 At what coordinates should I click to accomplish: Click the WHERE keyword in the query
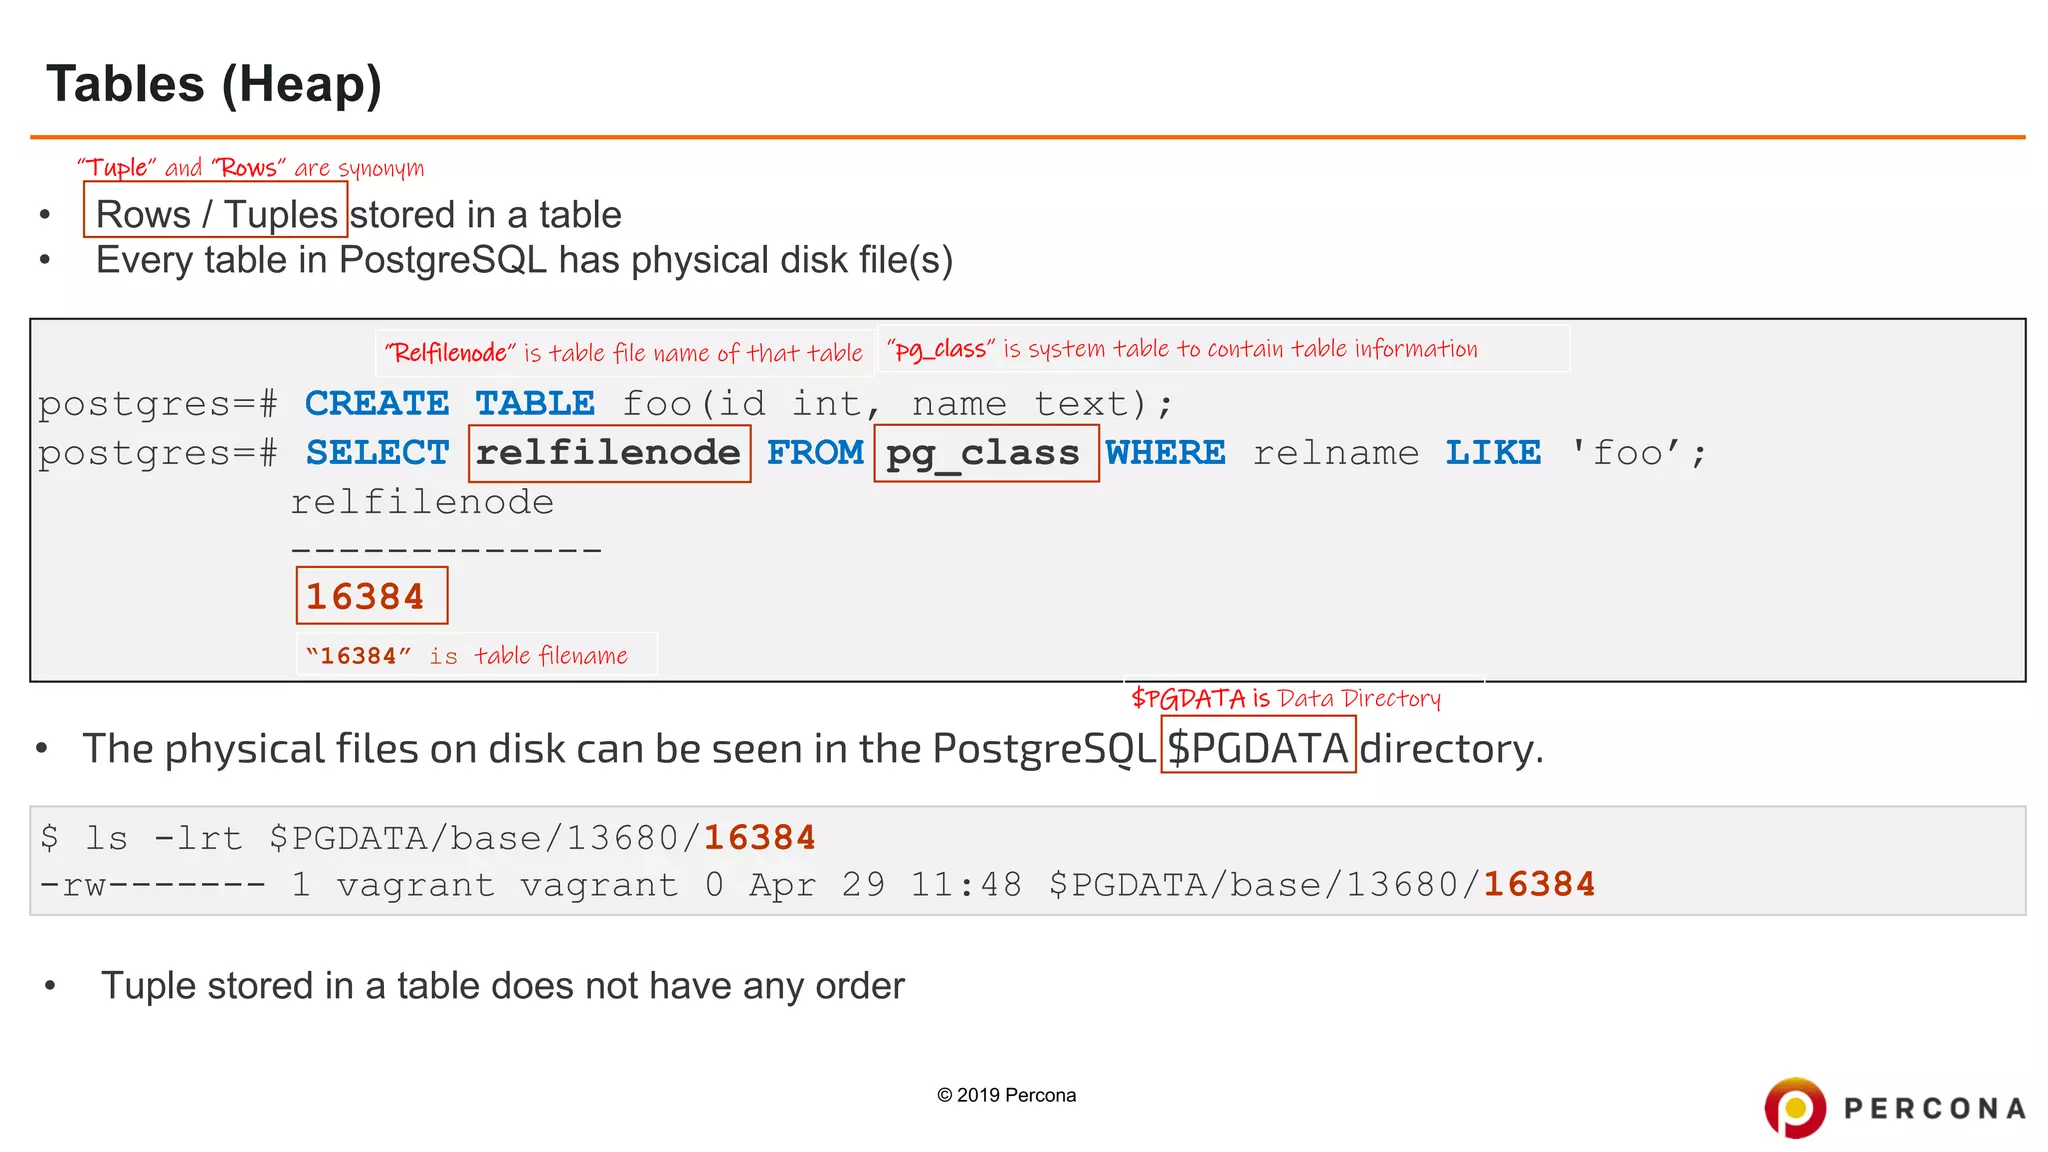pyautogui.click(x=1165, y=453)
